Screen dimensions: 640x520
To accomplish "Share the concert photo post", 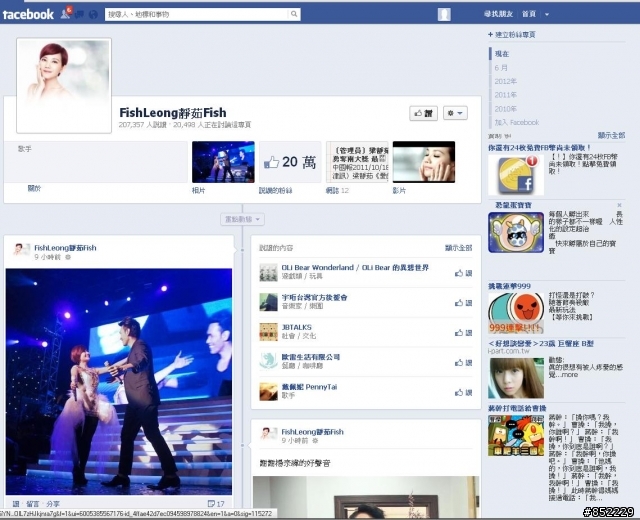I will pyautogui.click(x=53, y=504).
